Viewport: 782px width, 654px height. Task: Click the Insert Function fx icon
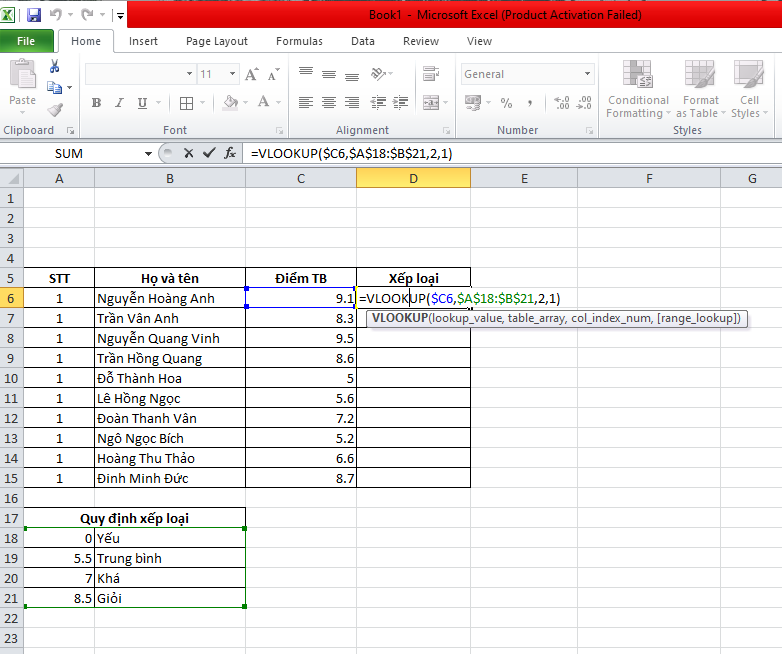click(230, 153)
